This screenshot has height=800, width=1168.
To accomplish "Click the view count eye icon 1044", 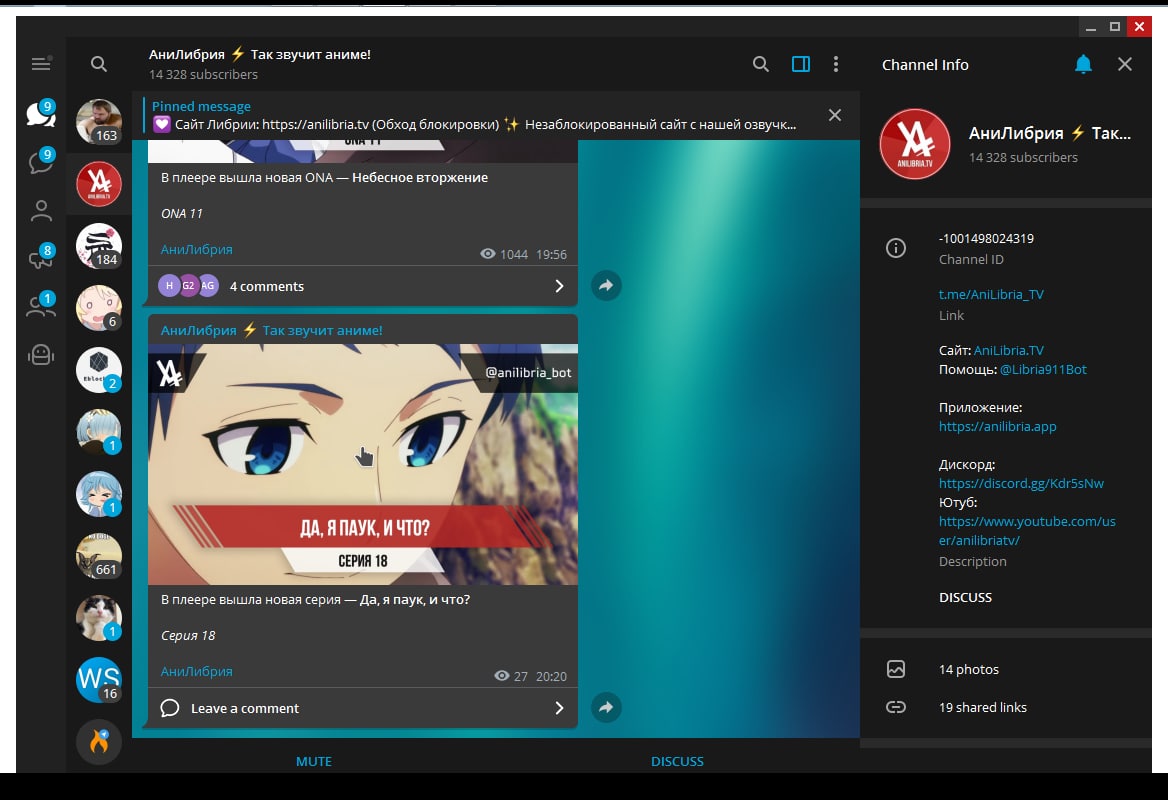I will pos(488,254).
